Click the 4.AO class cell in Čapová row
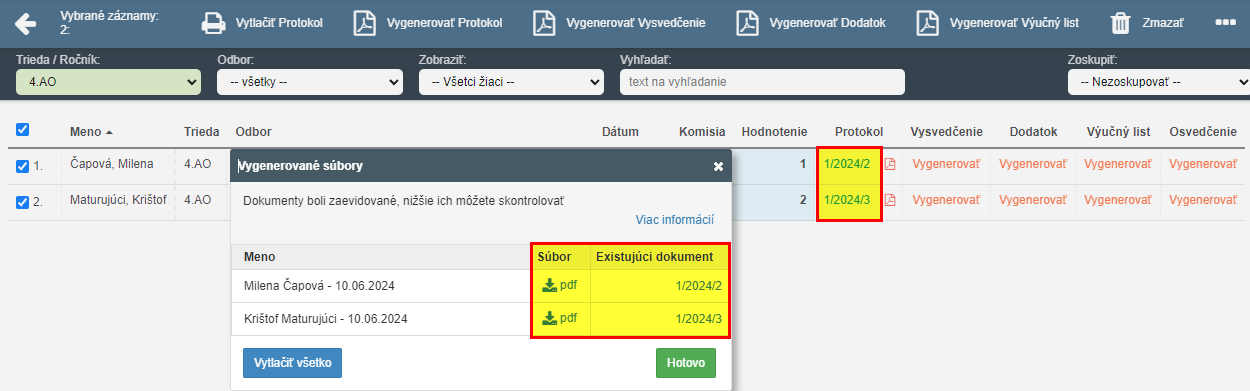The image size is (1250, 391). 198,163
